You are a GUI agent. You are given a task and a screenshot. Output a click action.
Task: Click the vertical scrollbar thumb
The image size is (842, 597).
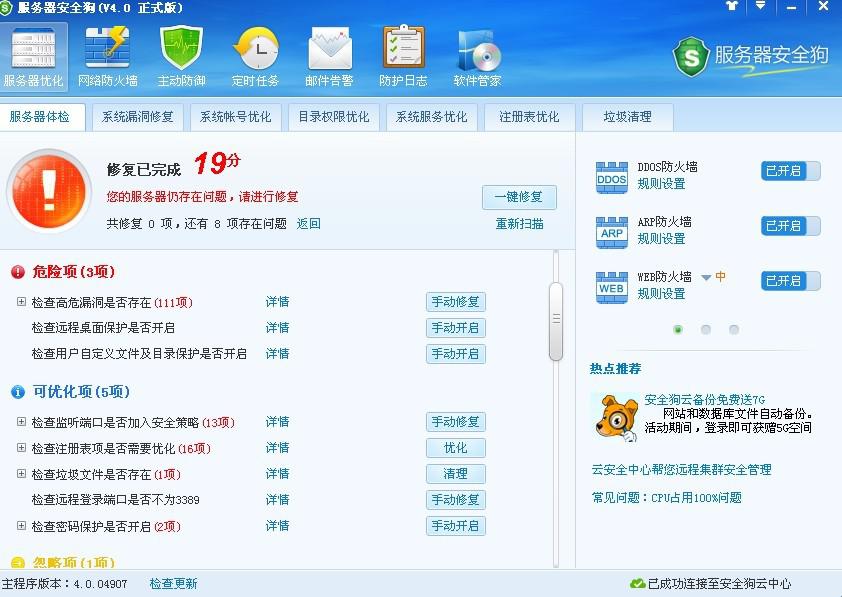554,320
